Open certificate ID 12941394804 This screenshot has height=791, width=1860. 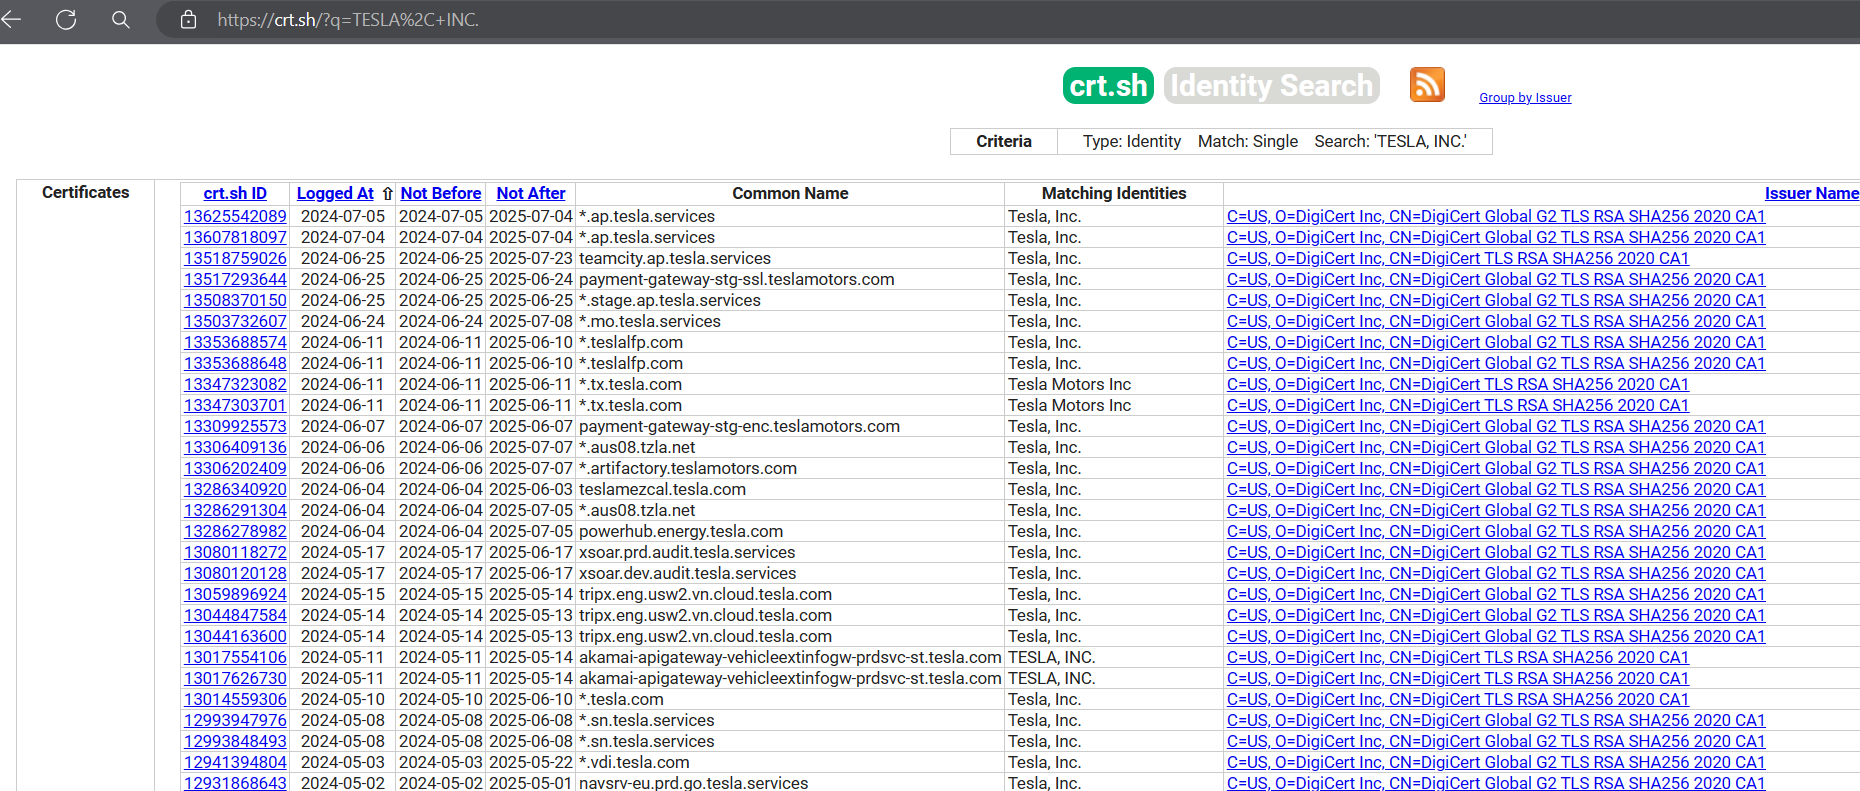click(235, 763)
